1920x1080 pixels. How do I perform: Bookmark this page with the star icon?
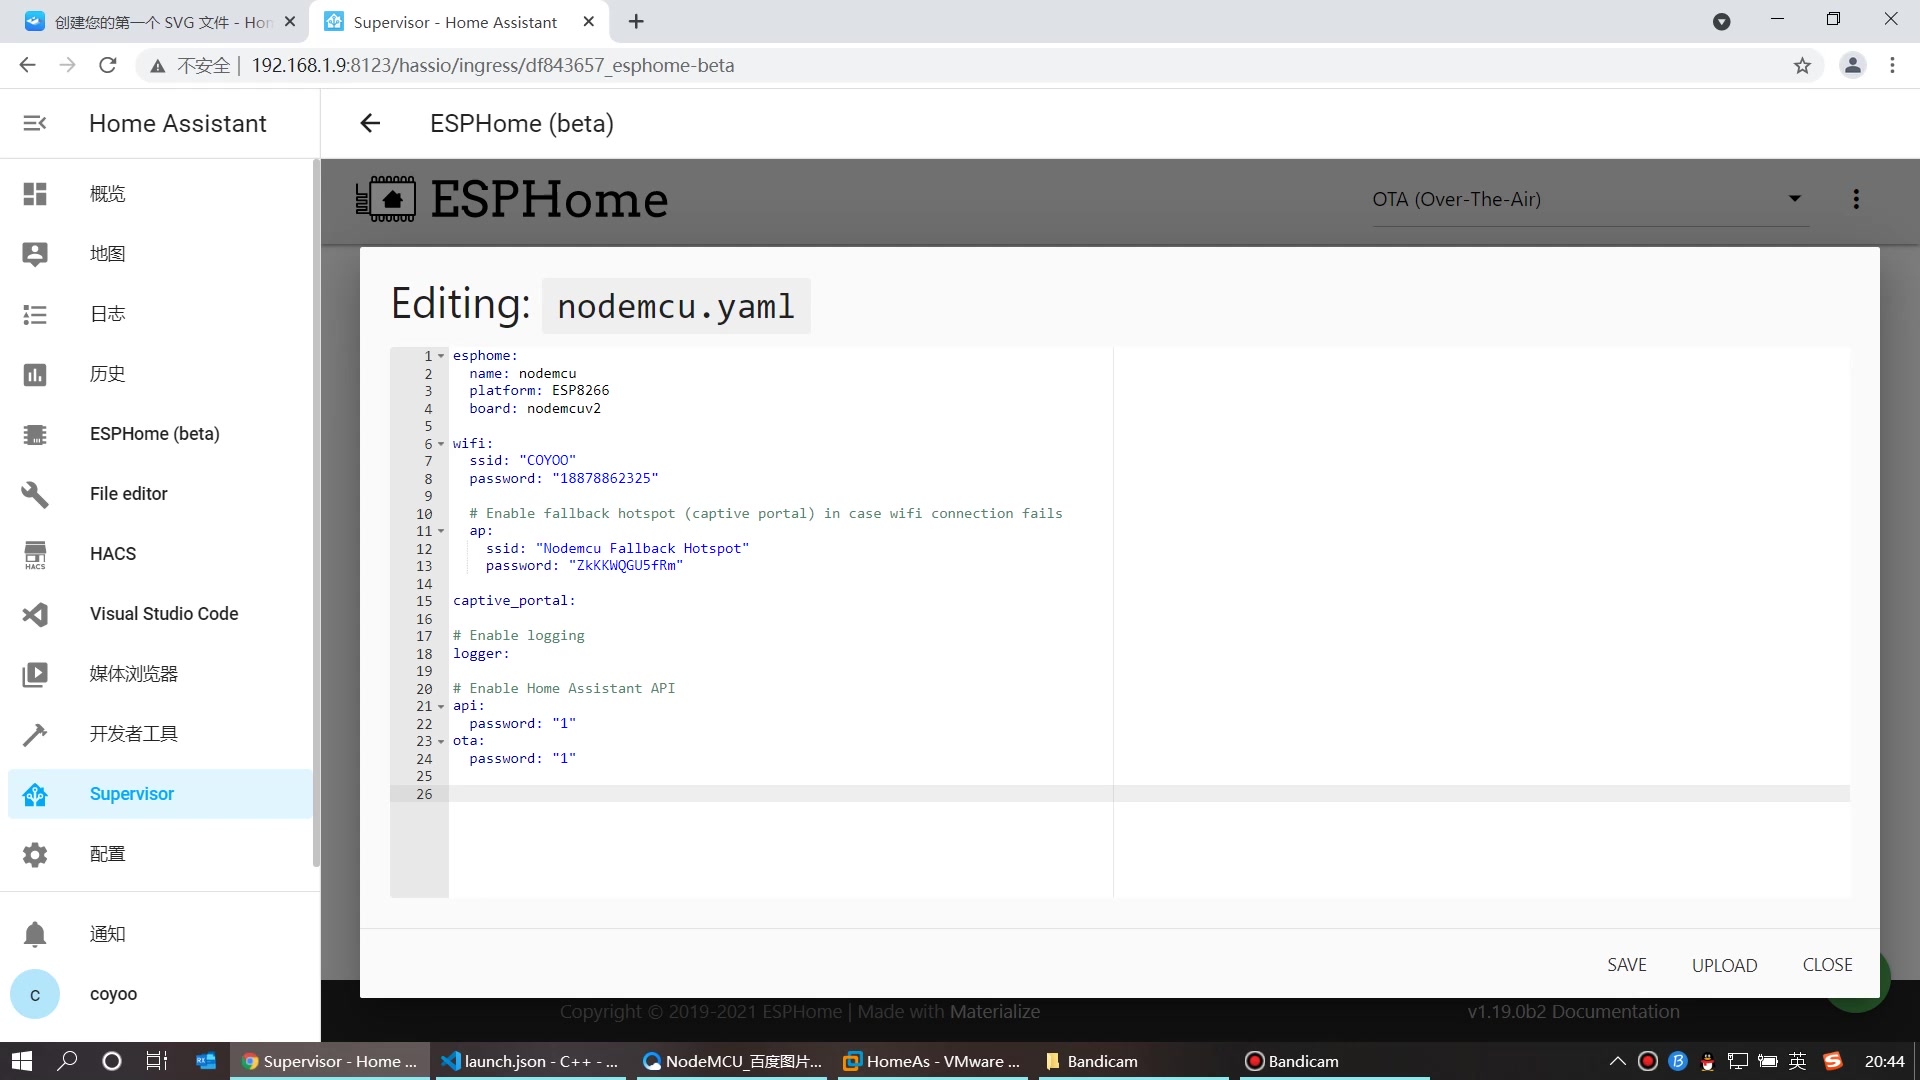click(1802, 66)
